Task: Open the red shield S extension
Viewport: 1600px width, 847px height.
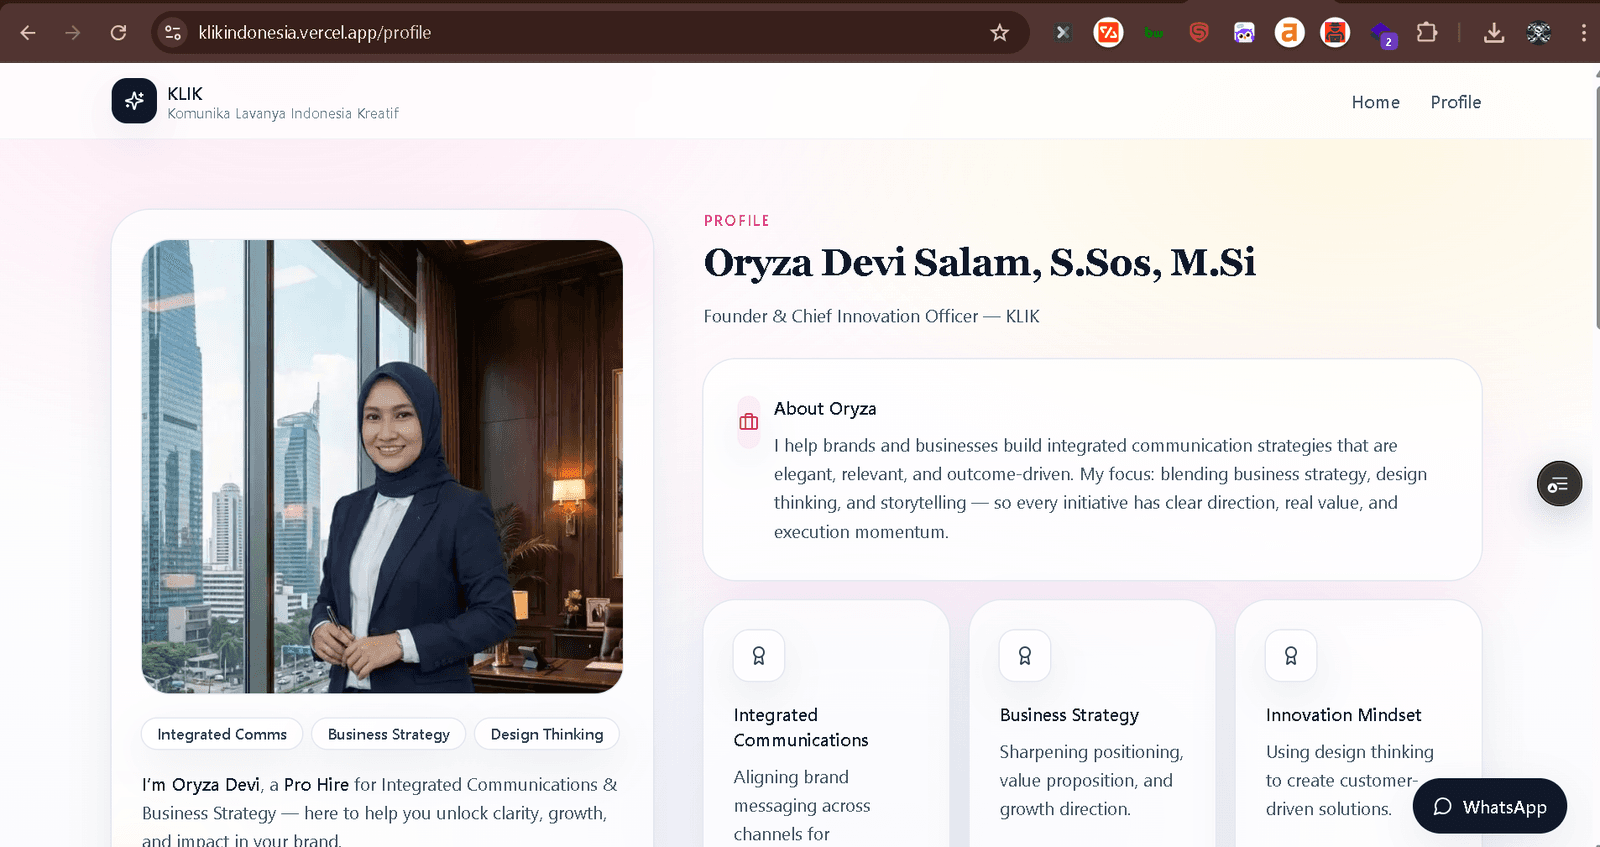Action: [x=1199, y=33]
